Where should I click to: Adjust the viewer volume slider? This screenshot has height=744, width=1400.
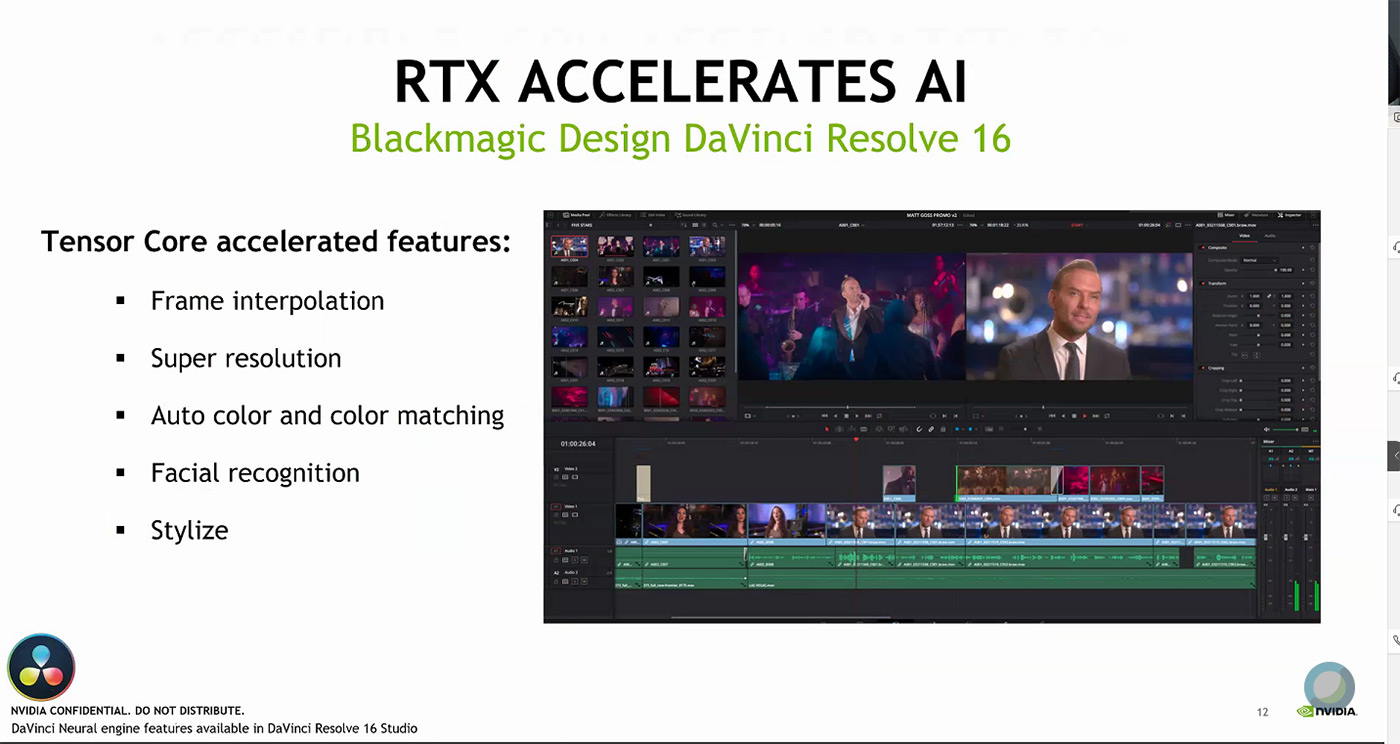1286,429
